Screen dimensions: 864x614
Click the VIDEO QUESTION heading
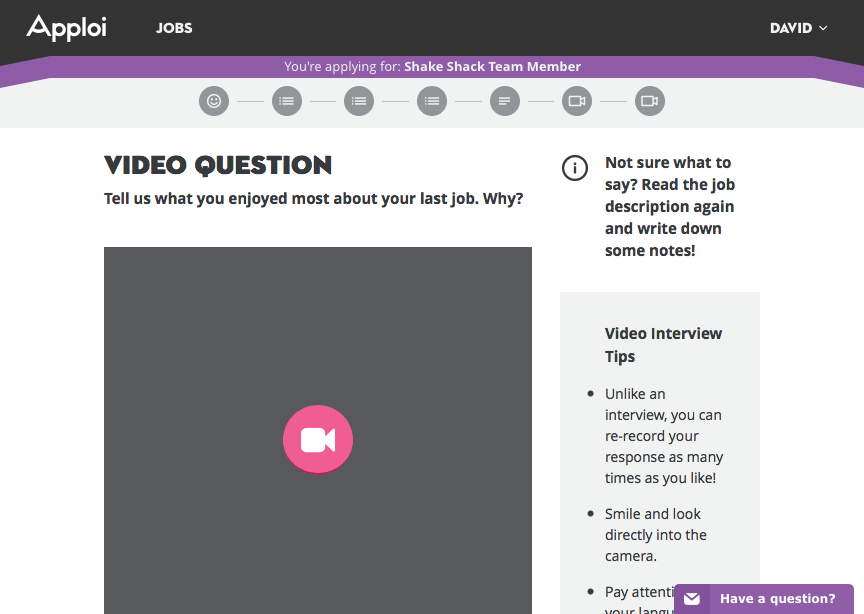click(x=218, y=165)
